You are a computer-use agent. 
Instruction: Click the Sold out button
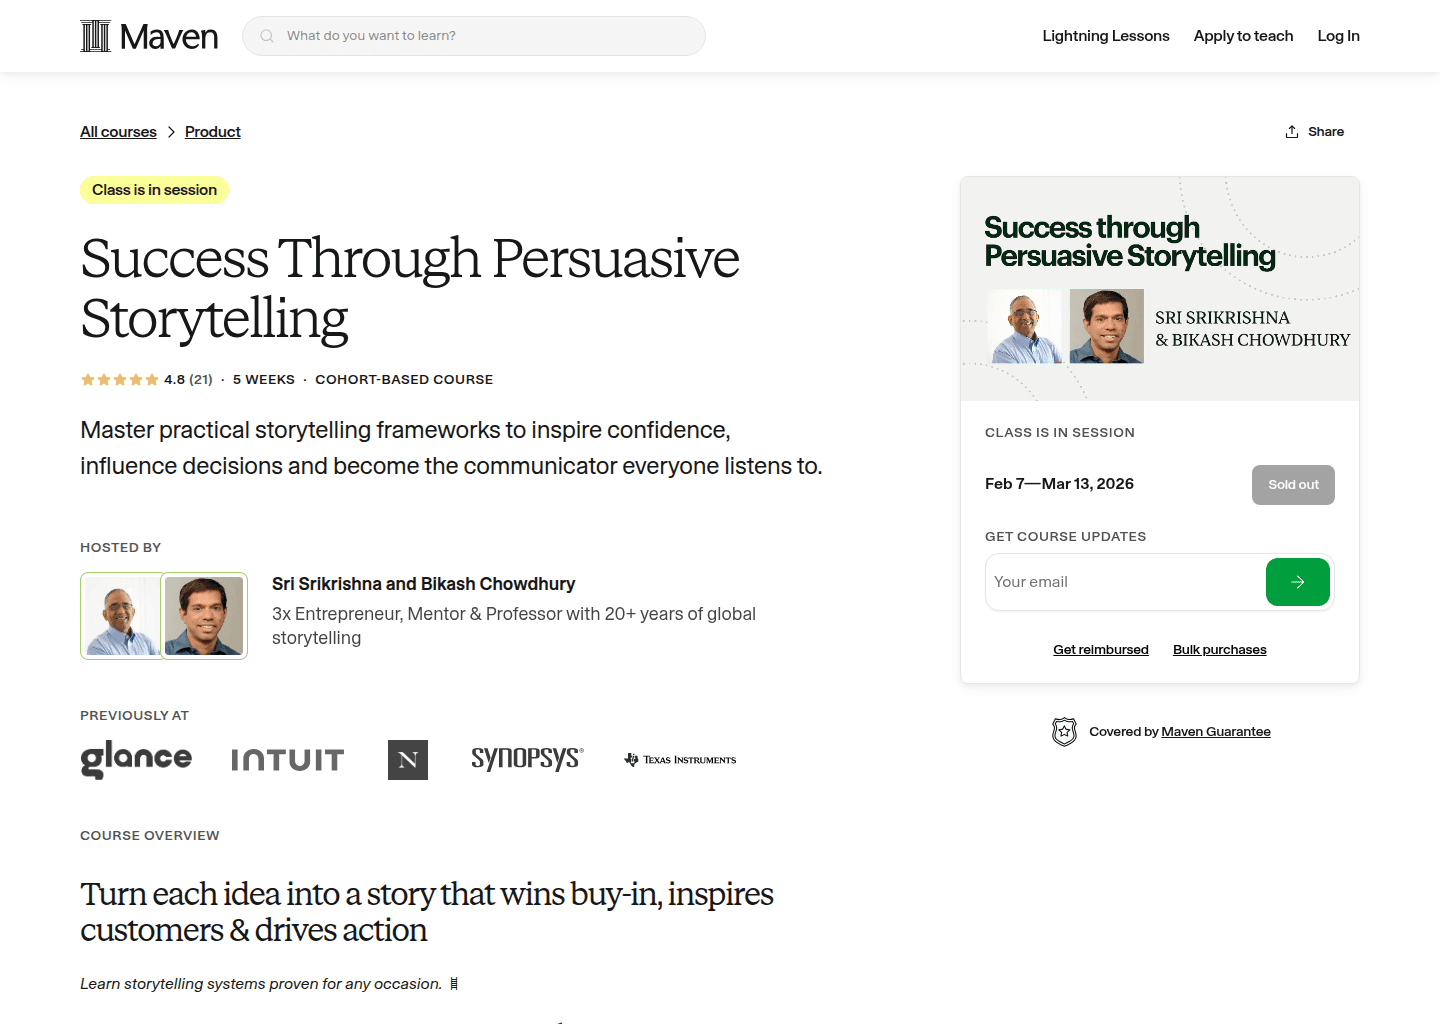click(x=1293, y=484)
